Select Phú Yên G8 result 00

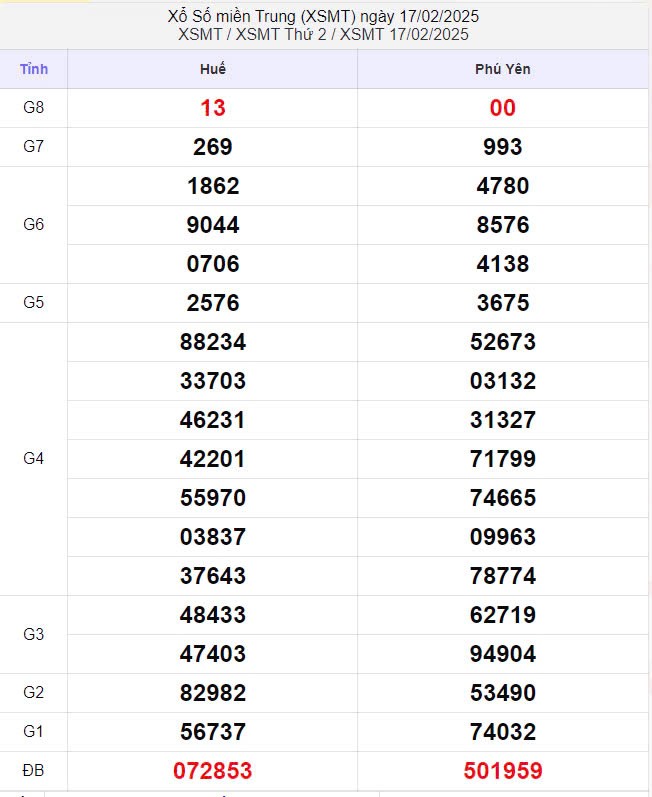click(x=502, y=108)
